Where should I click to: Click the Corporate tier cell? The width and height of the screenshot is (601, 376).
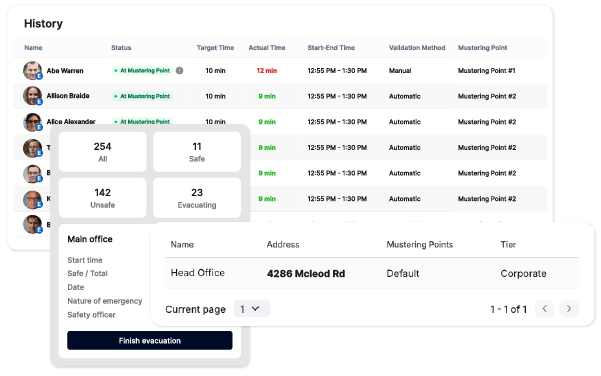point(524,274)
